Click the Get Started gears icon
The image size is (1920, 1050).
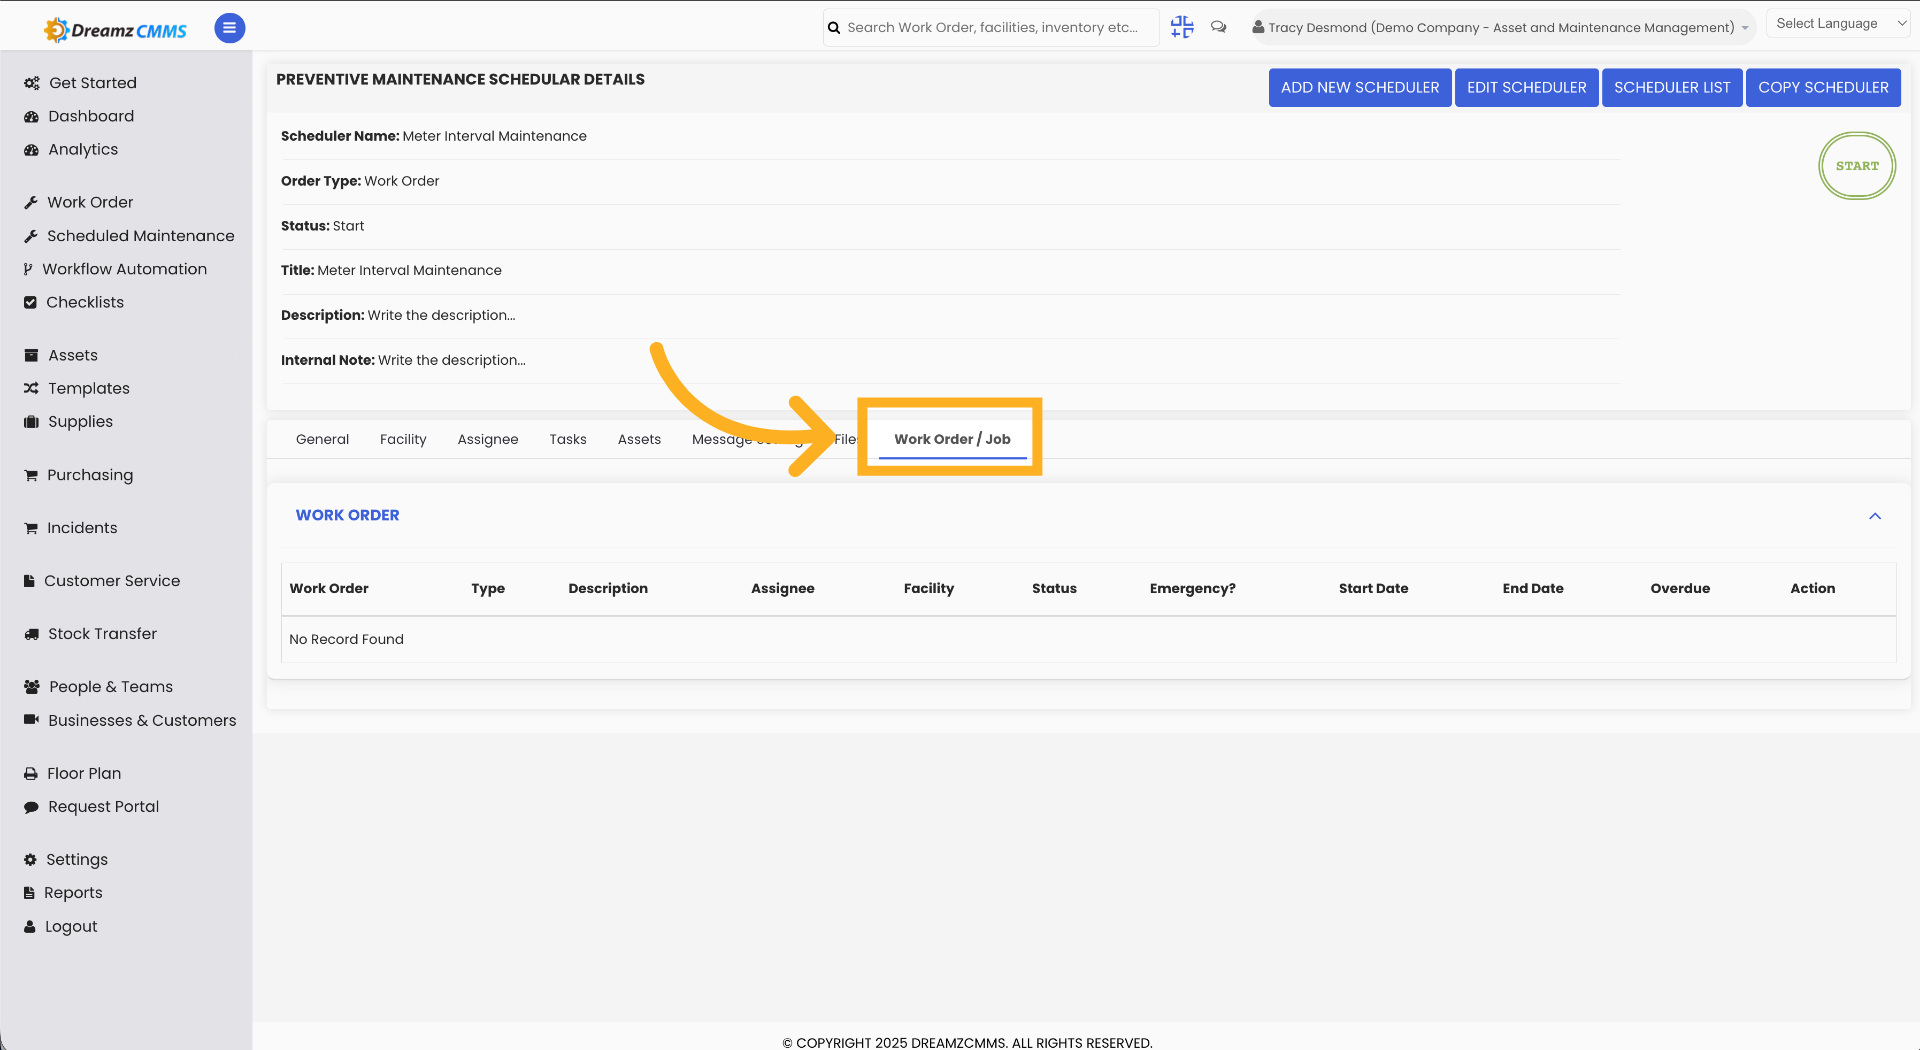click(32, 83)
